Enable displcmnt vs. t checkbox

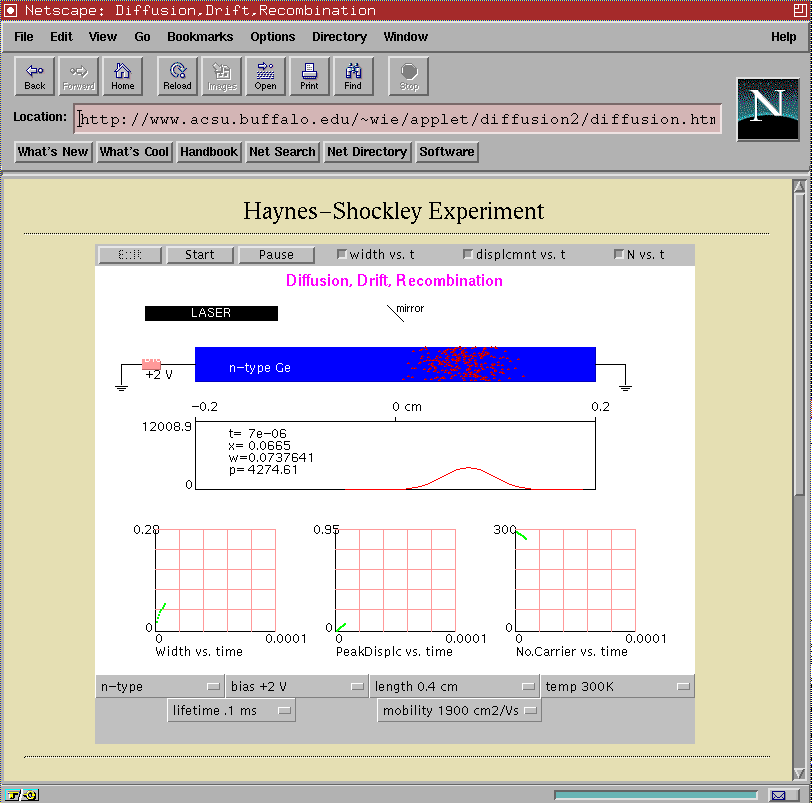point(468,255)
